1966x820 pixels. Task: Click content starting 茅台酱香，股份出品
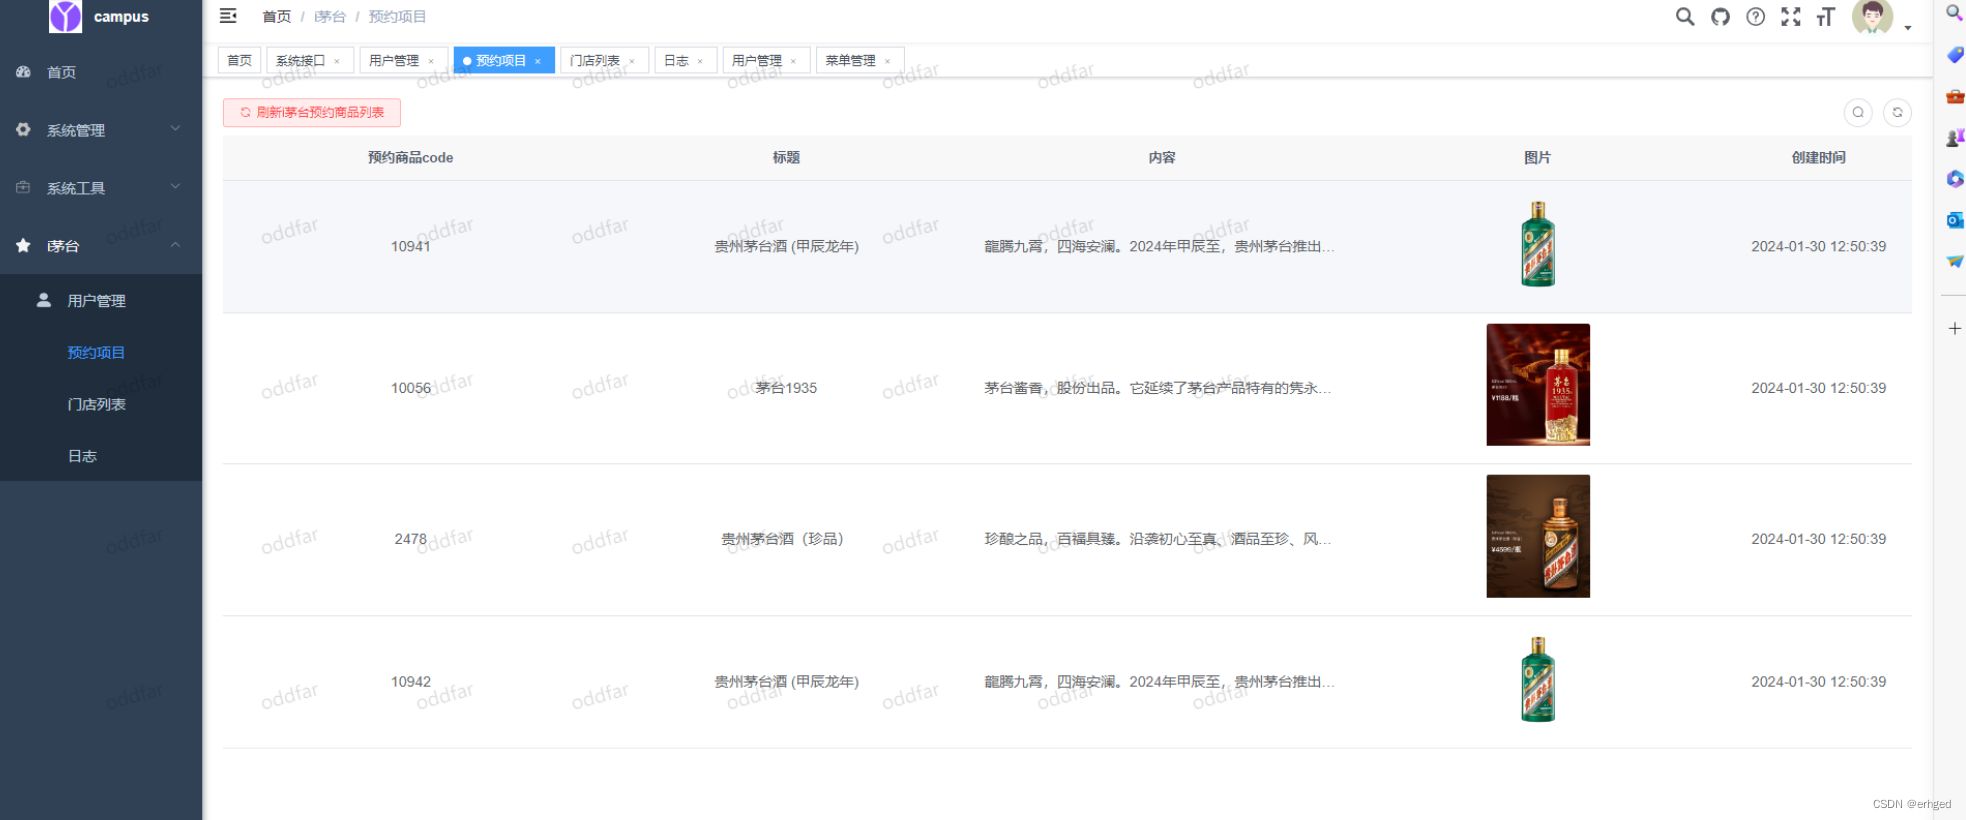tap(1158, 388)
